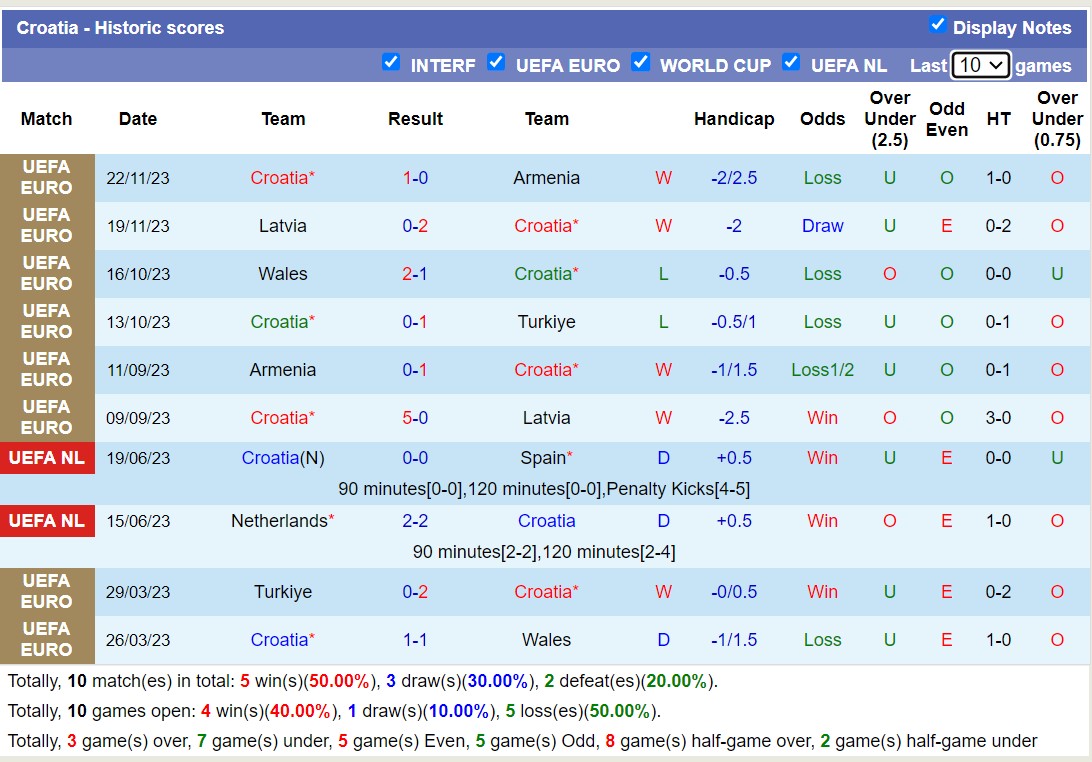This screenshot has height=762, width=1092.
Task: Uncheck the WORLD CUP filter checkbox
Action: tap(640, 63)
